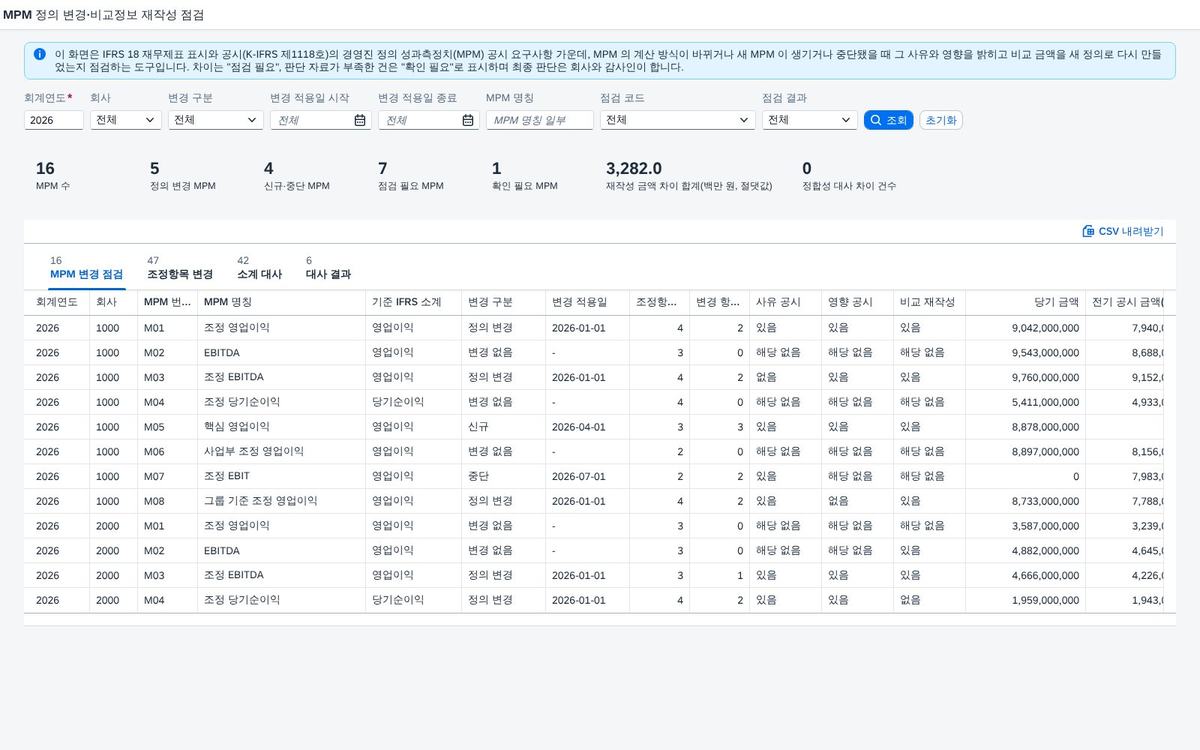The width and height of the screenshot is (1200, 750).
Task: Open the 조정항목 변경 tab
Action: [x=180, y=267]
